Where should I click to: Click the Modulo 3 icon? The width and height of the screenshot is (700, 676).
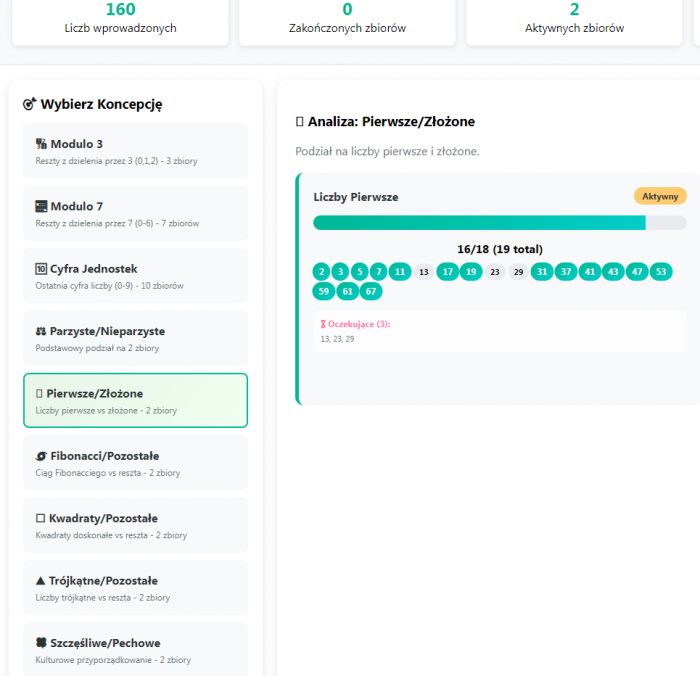tap(41, 144)
